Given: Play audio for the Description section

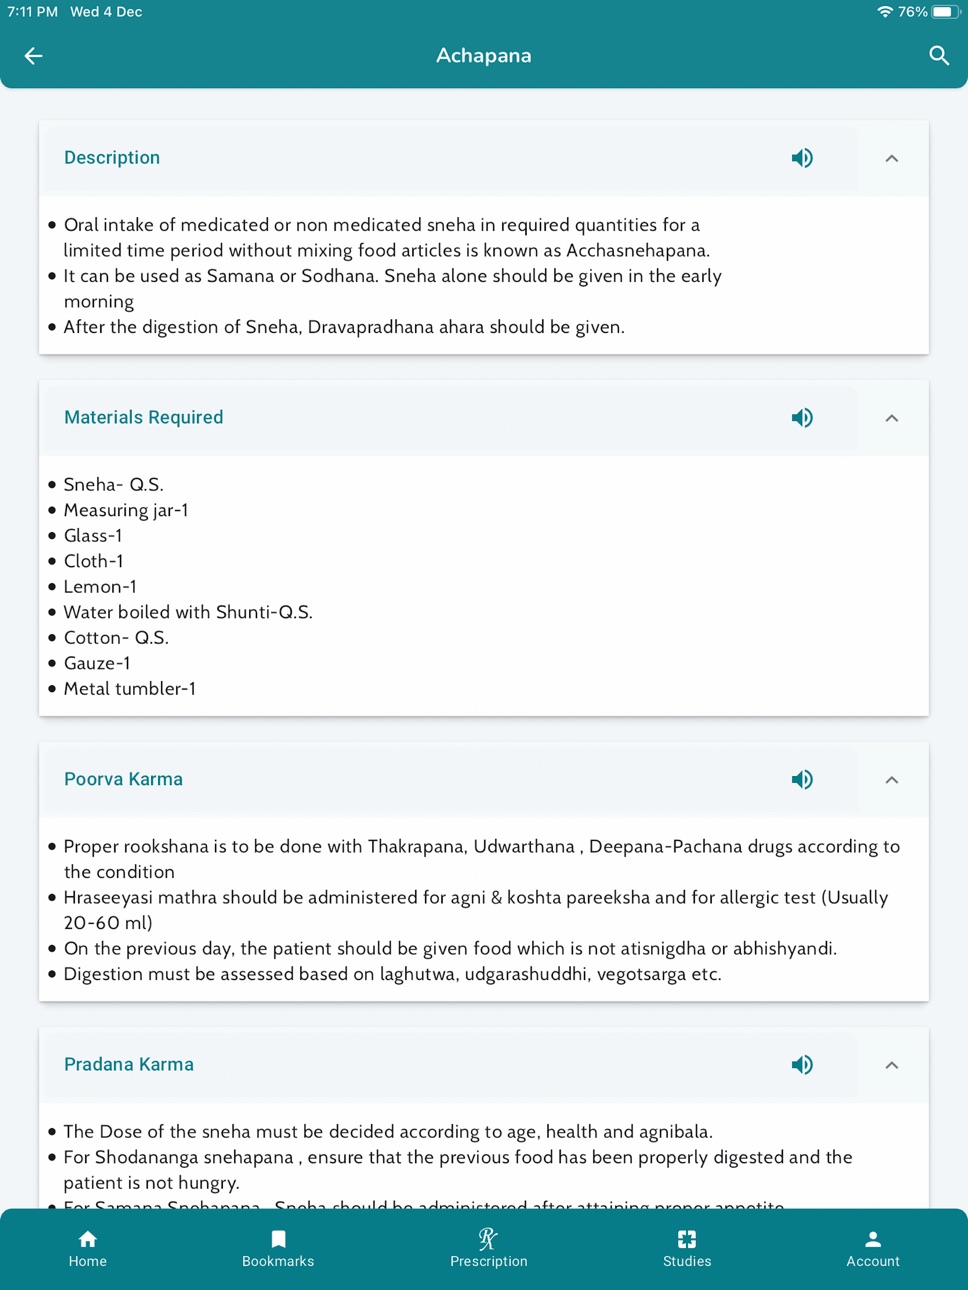Looking at the screenshot, I should (802, 158).
